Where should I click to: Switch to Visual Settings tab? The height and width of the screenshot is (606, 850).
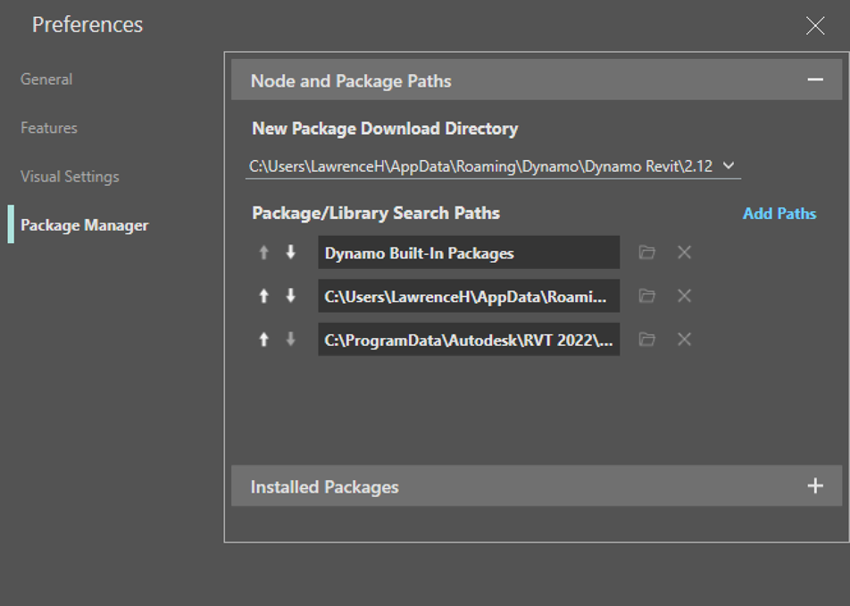(69, 177)
